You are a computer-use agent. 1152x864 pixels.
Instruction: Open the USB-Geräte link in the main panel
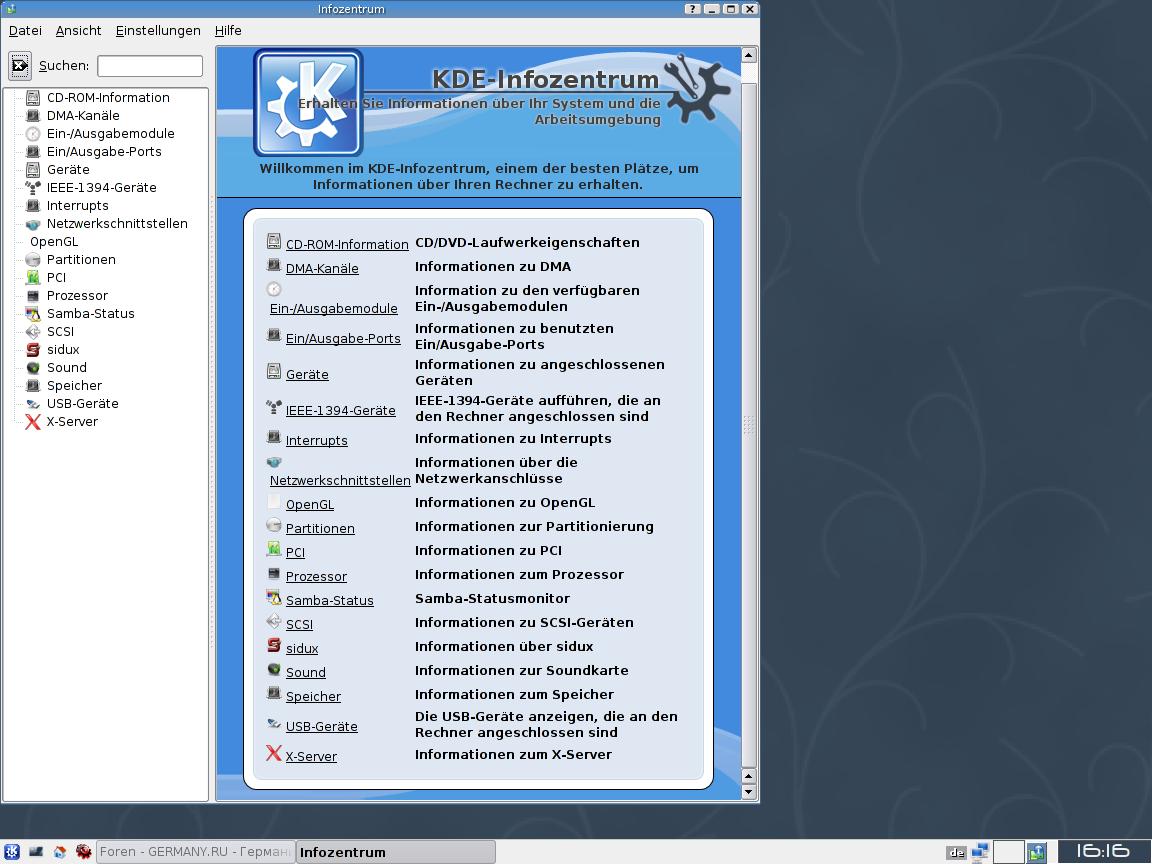[x=321, y=727]
